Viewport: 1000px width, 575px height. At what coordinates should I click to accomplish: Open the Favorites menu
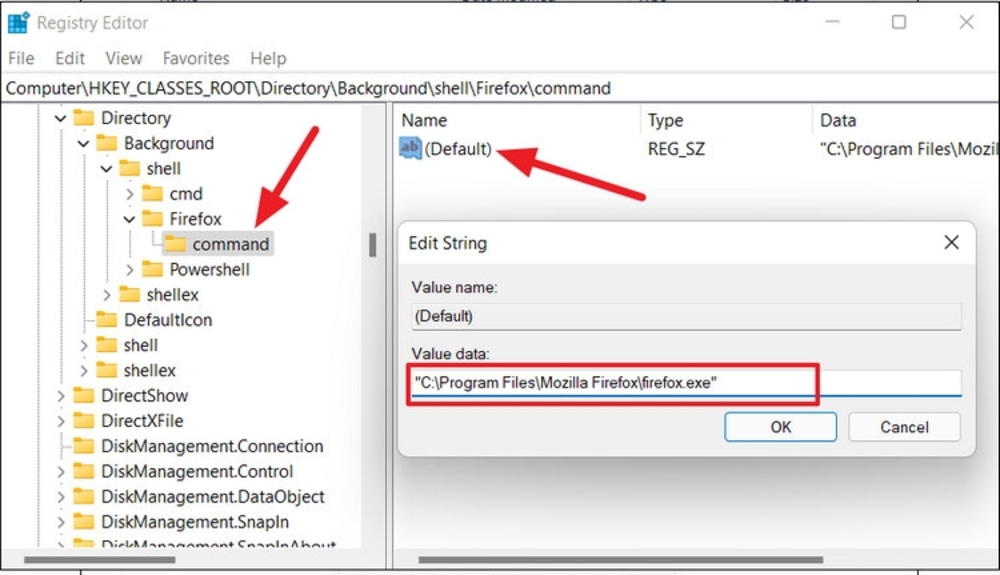(x=196, y=58)
